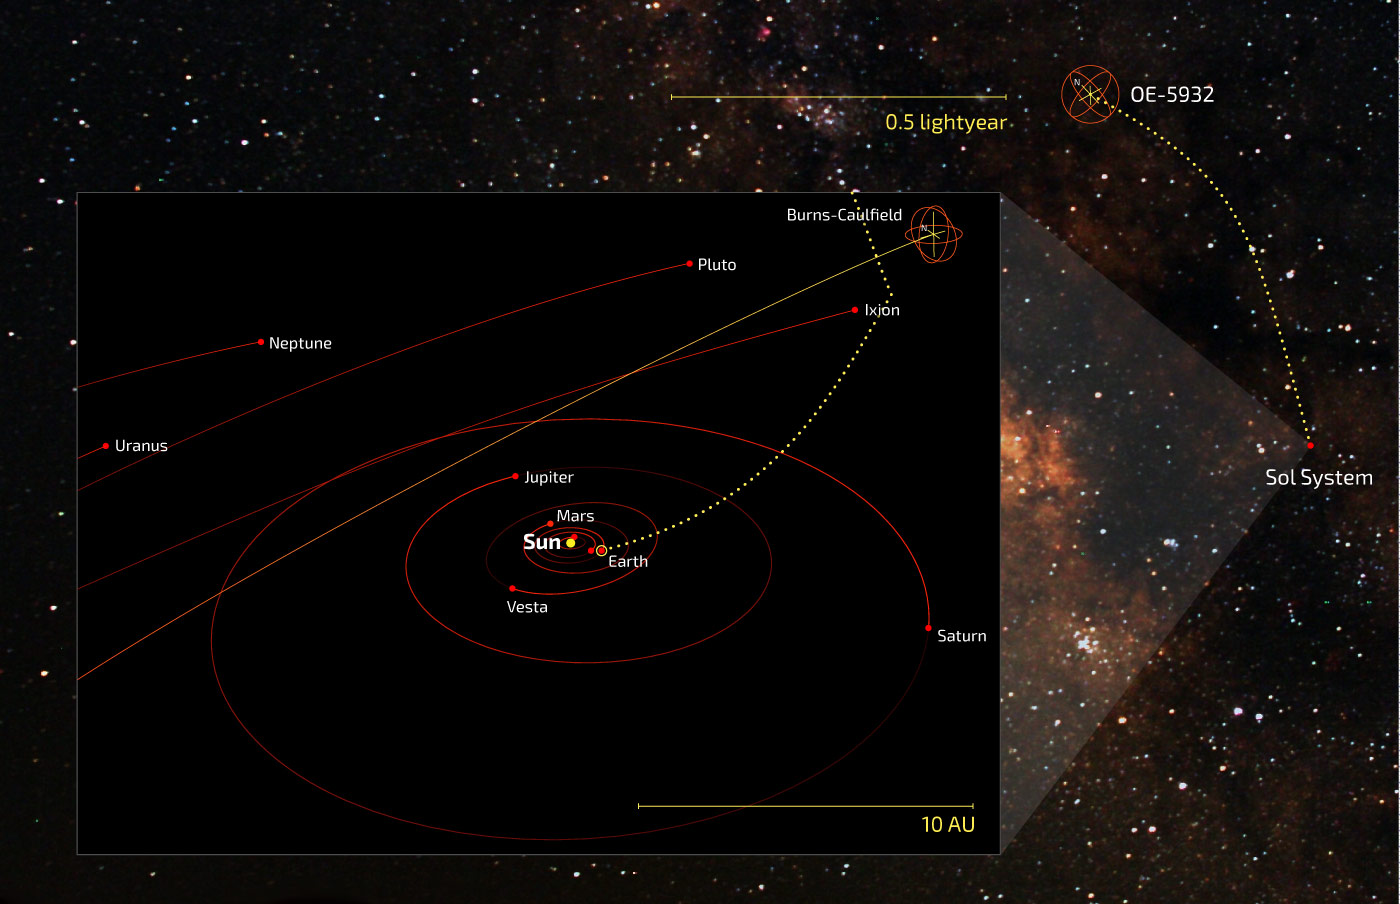1400x904 pixels.
Task: Select the Pluto label
Action: click(x=717, y=265)
